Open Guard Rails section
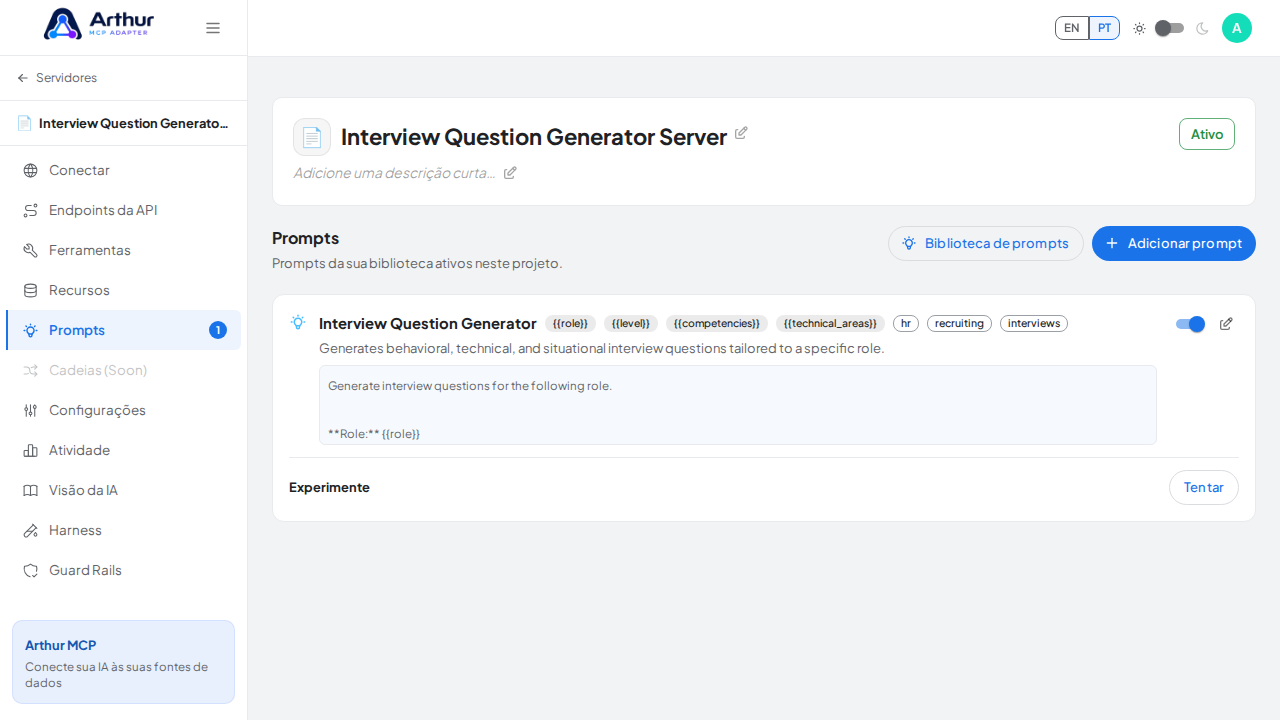 coord(123,570)
